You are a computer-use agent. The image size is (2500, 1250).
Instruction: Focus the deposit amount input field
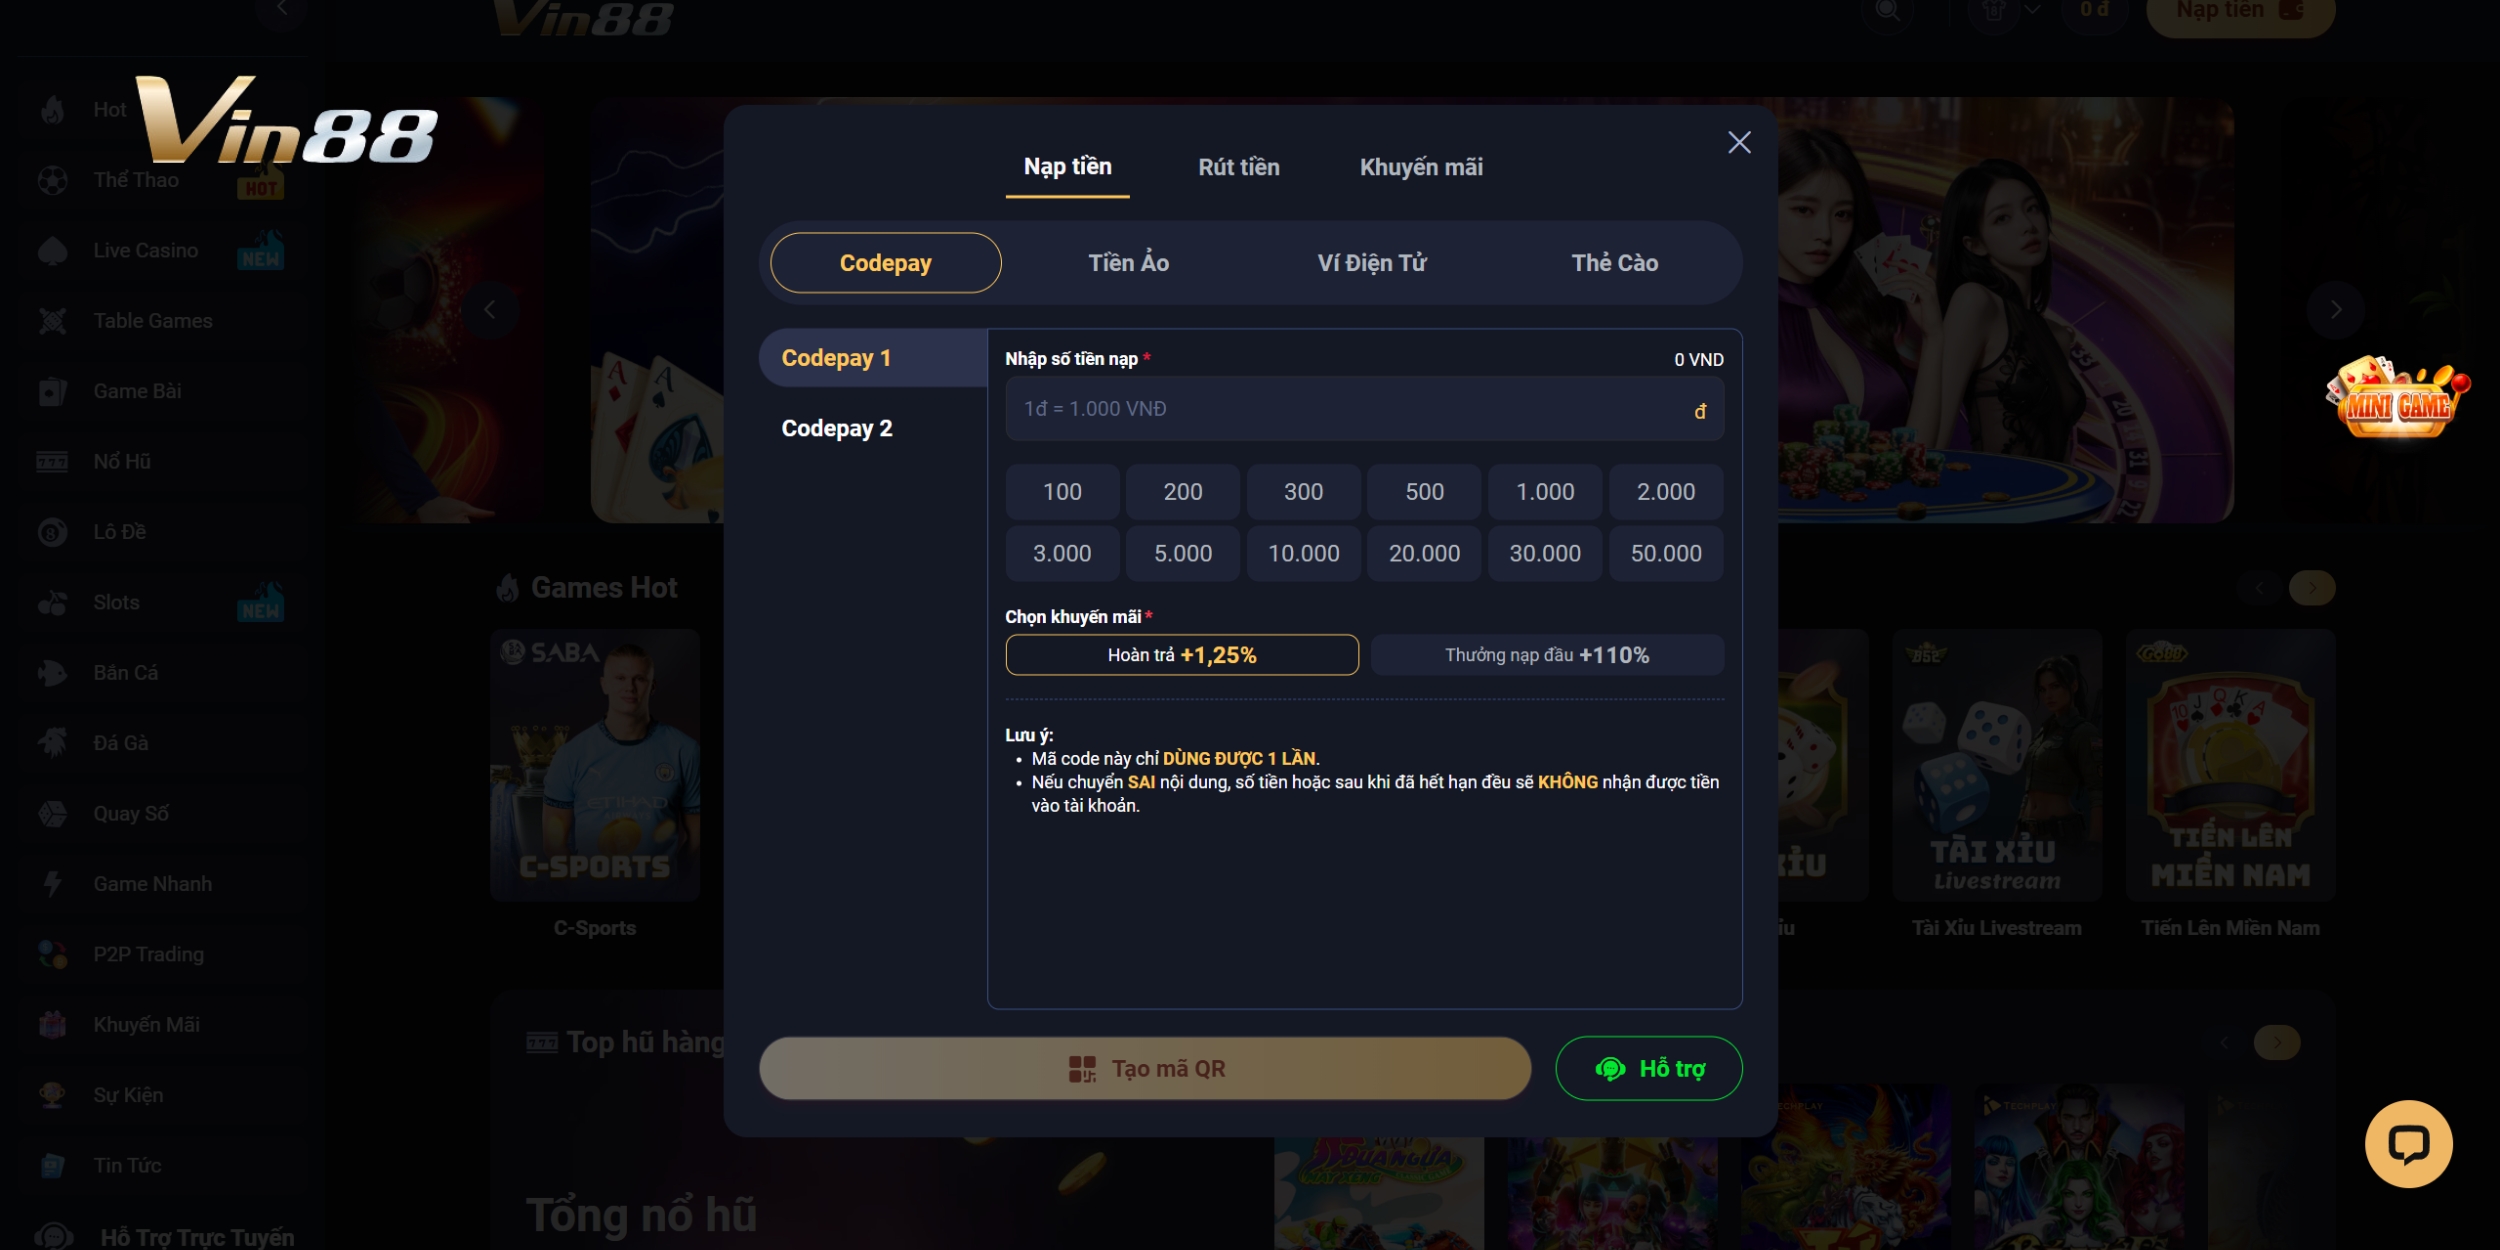point(1364,409)
